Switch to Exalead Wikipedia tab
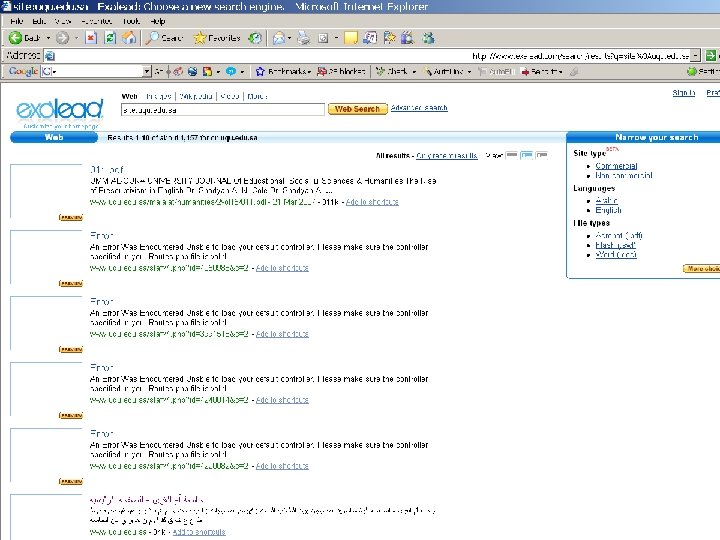The image size is (720, 540). pyautogui.click(x=196, y=96)
